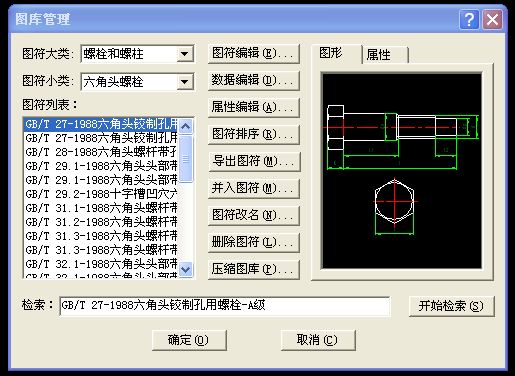Screen dimensions: 515x376
Task: Confirm with 确定(O) button
Action: 189,340
